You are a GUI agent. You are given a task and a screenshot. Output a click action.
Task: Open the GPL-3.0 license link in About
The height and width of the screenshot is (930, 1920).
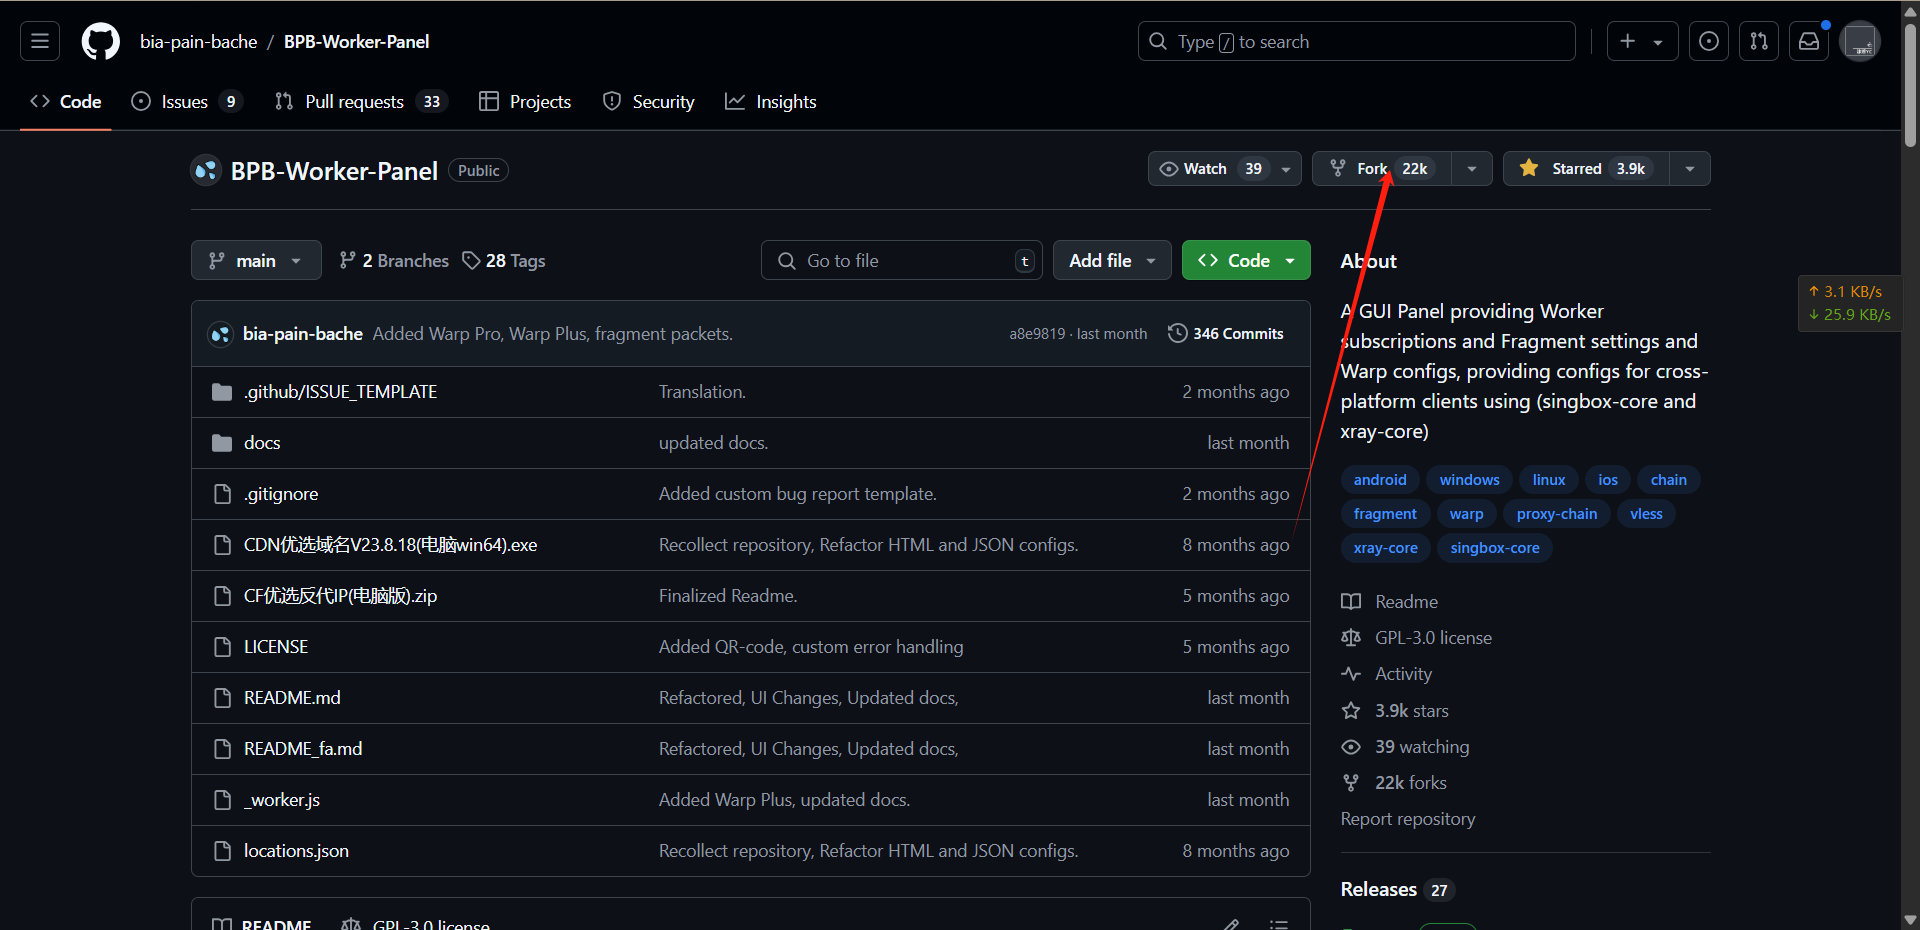coord(1417,638)
